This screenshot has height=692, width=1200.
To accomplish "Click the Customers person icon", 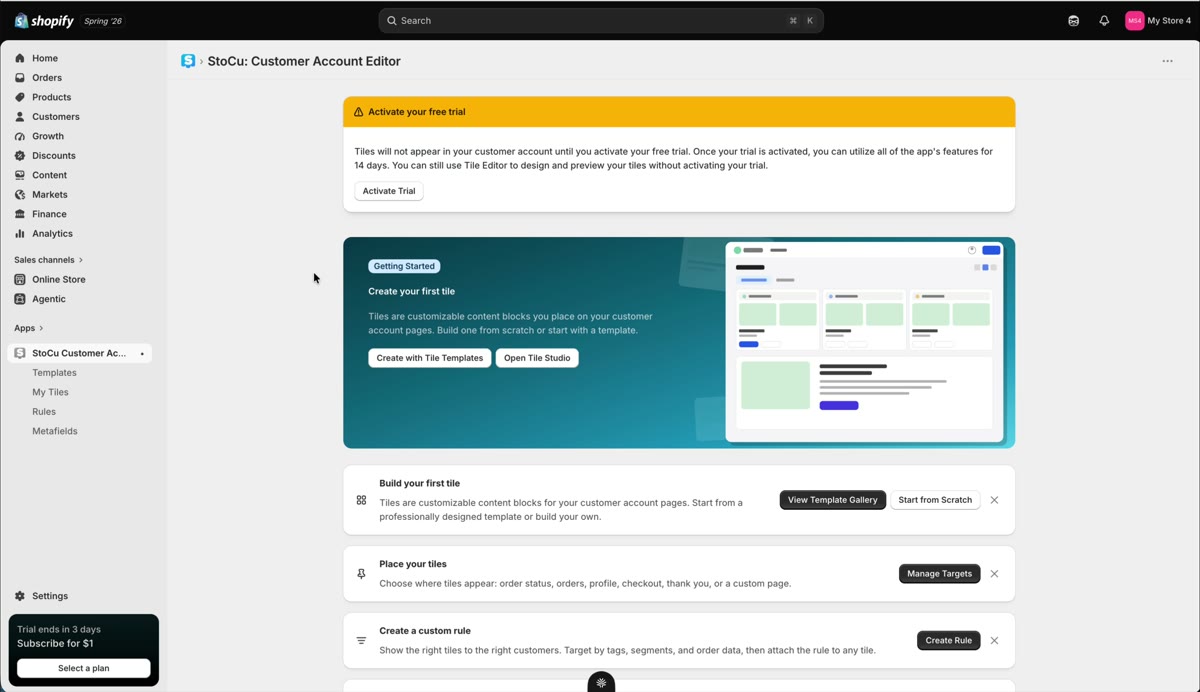I will [x=20, y=117].
